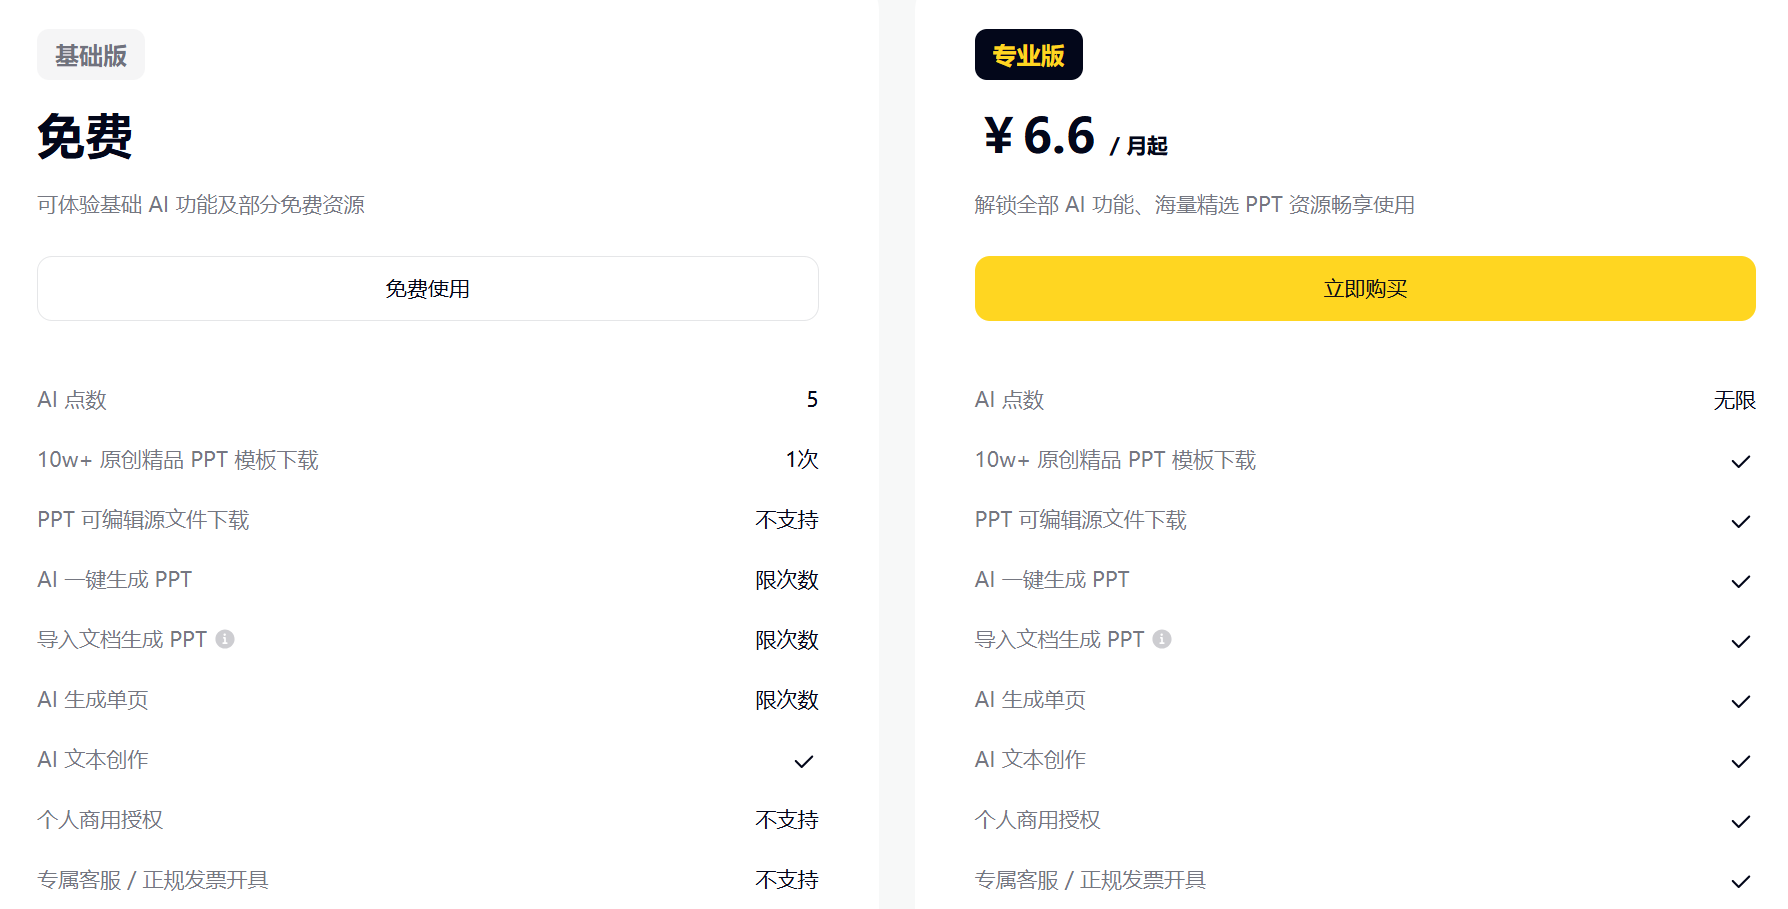Viewport: 1788px width, 909px height.
Task: Click checkmark for 个人商用授权 in 专业版
Action: 1741,821
